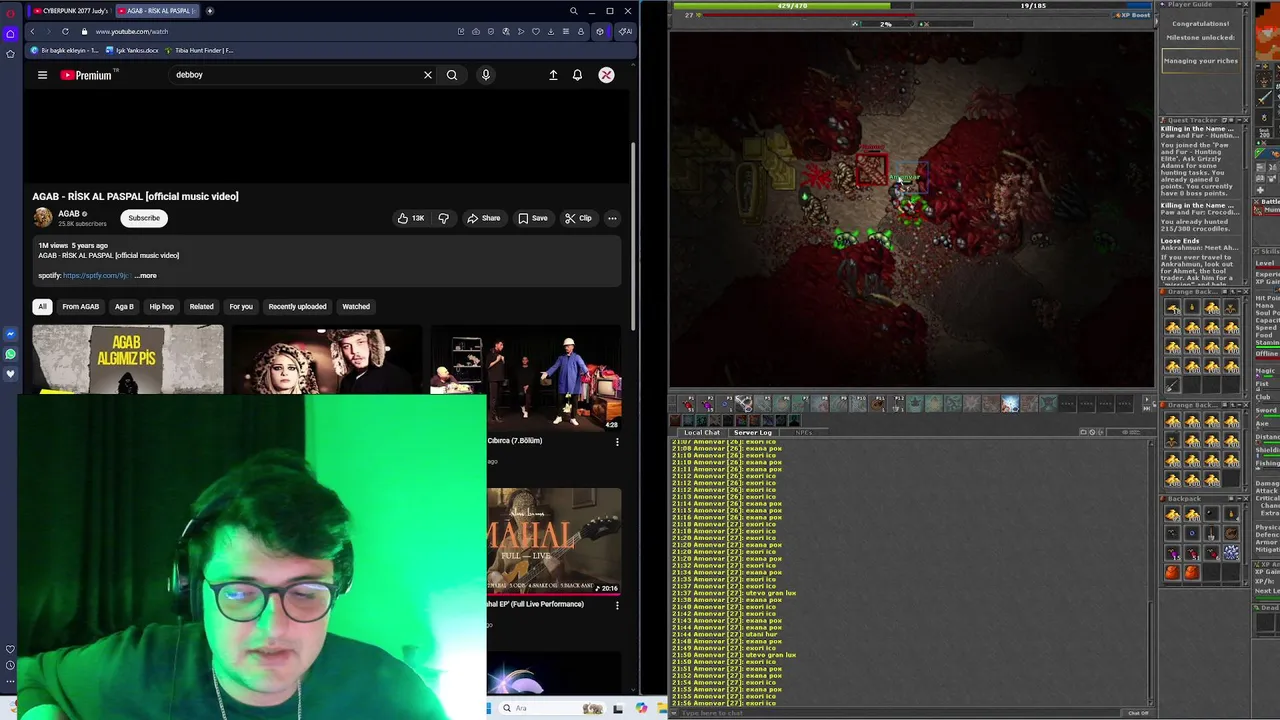The height and width of the screenshot is (720, 1280).
Task: Click the 'Managing your riches' milestone
Action: (x=1200, y=61)
